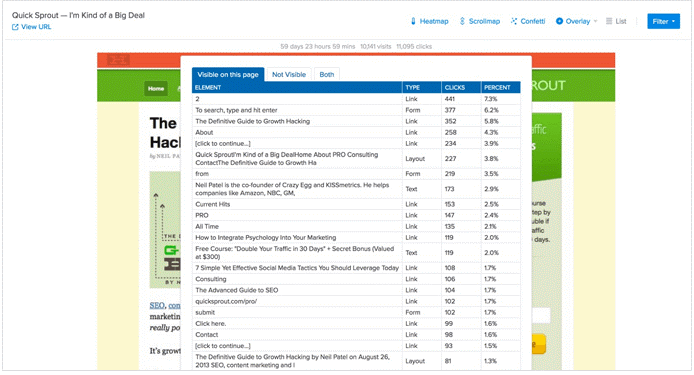The image size is (694, 375).
Task: Click the '10,141 visits' status text
Action: tap(375, 46)
